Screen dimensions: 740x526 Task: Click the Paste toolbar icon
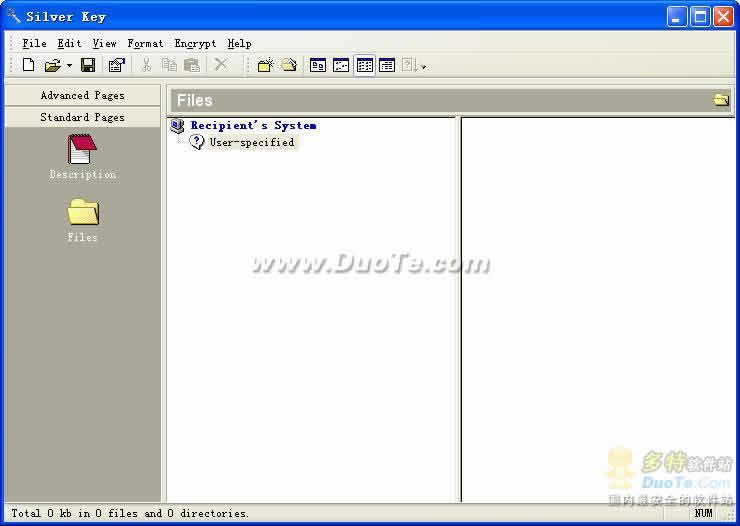point(192,65)
